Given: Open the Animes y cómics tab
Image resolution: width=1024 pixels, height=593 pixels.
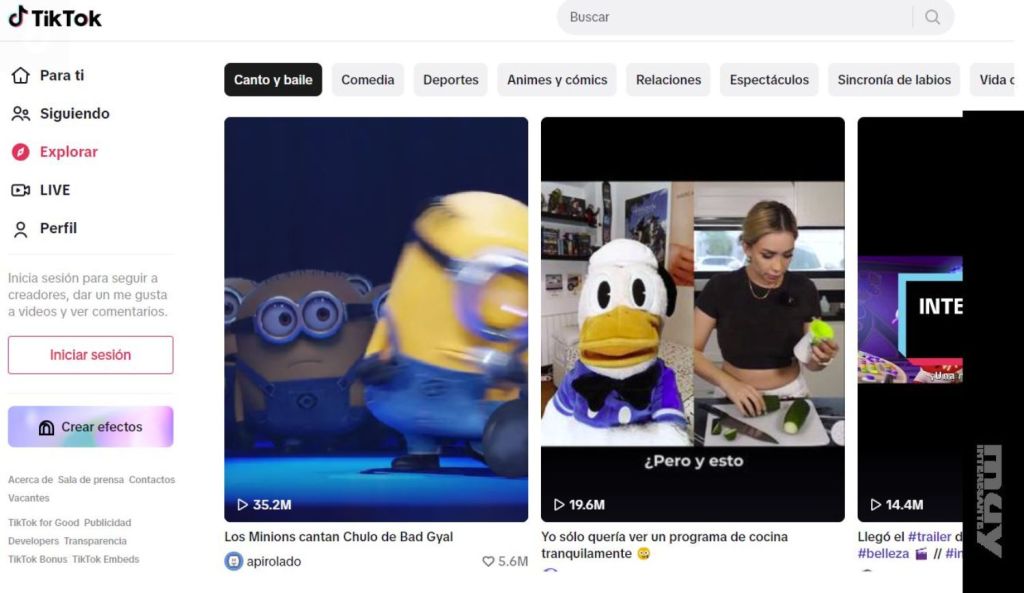Looking at the screenshot, I should (x=557, y=80).
